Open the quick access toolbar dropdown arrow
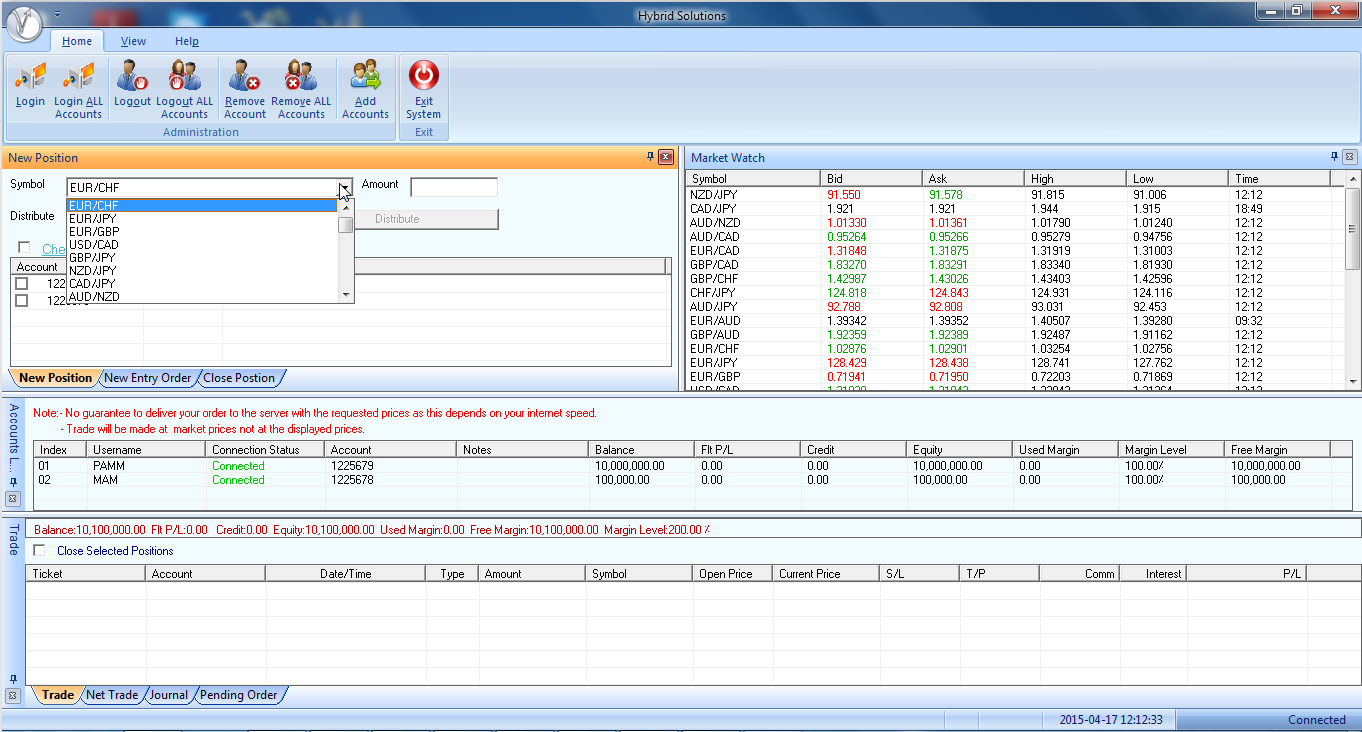Screen dimensions: 1362x732 coord(57,15)
